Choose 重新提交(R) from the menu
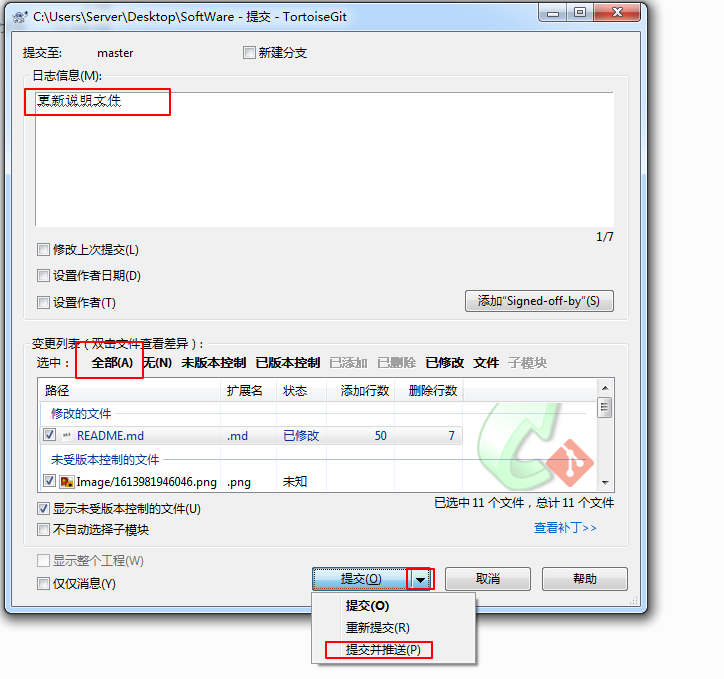 tap(378, 628)
